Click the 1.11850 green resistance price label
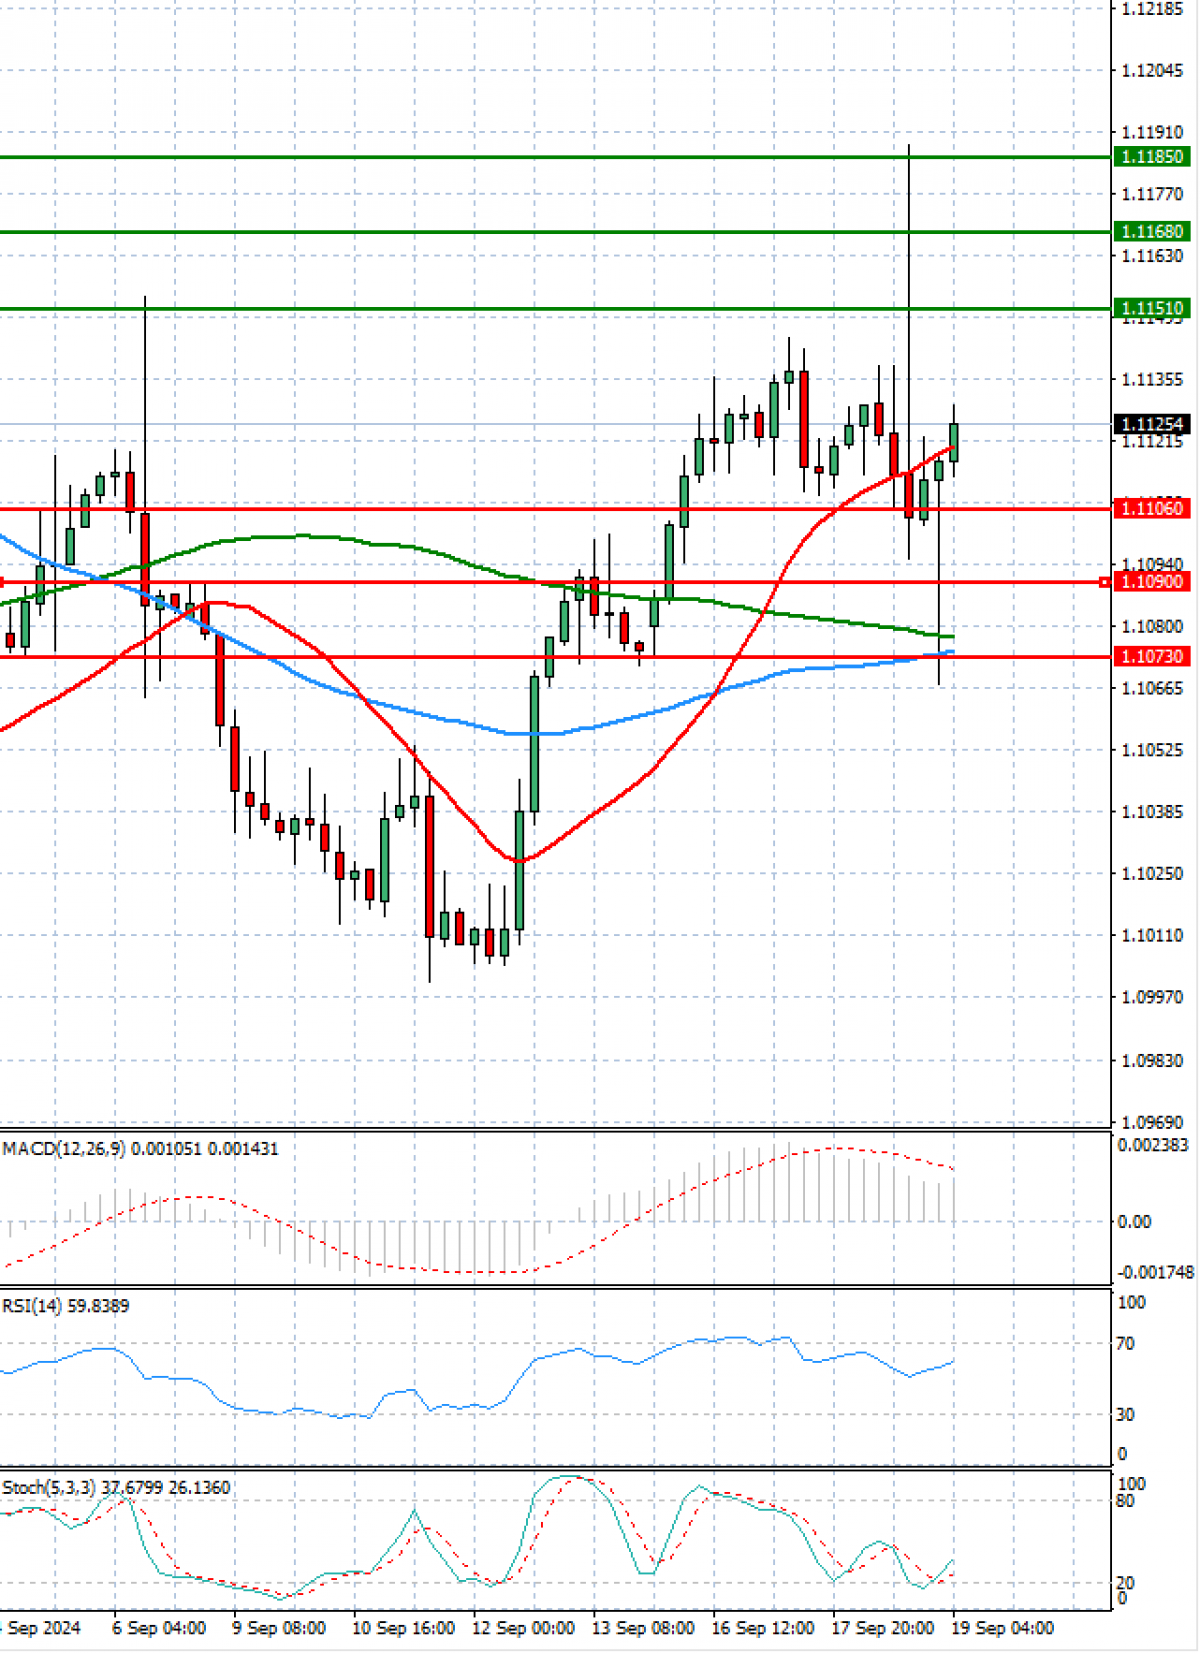 [1152, 157]
